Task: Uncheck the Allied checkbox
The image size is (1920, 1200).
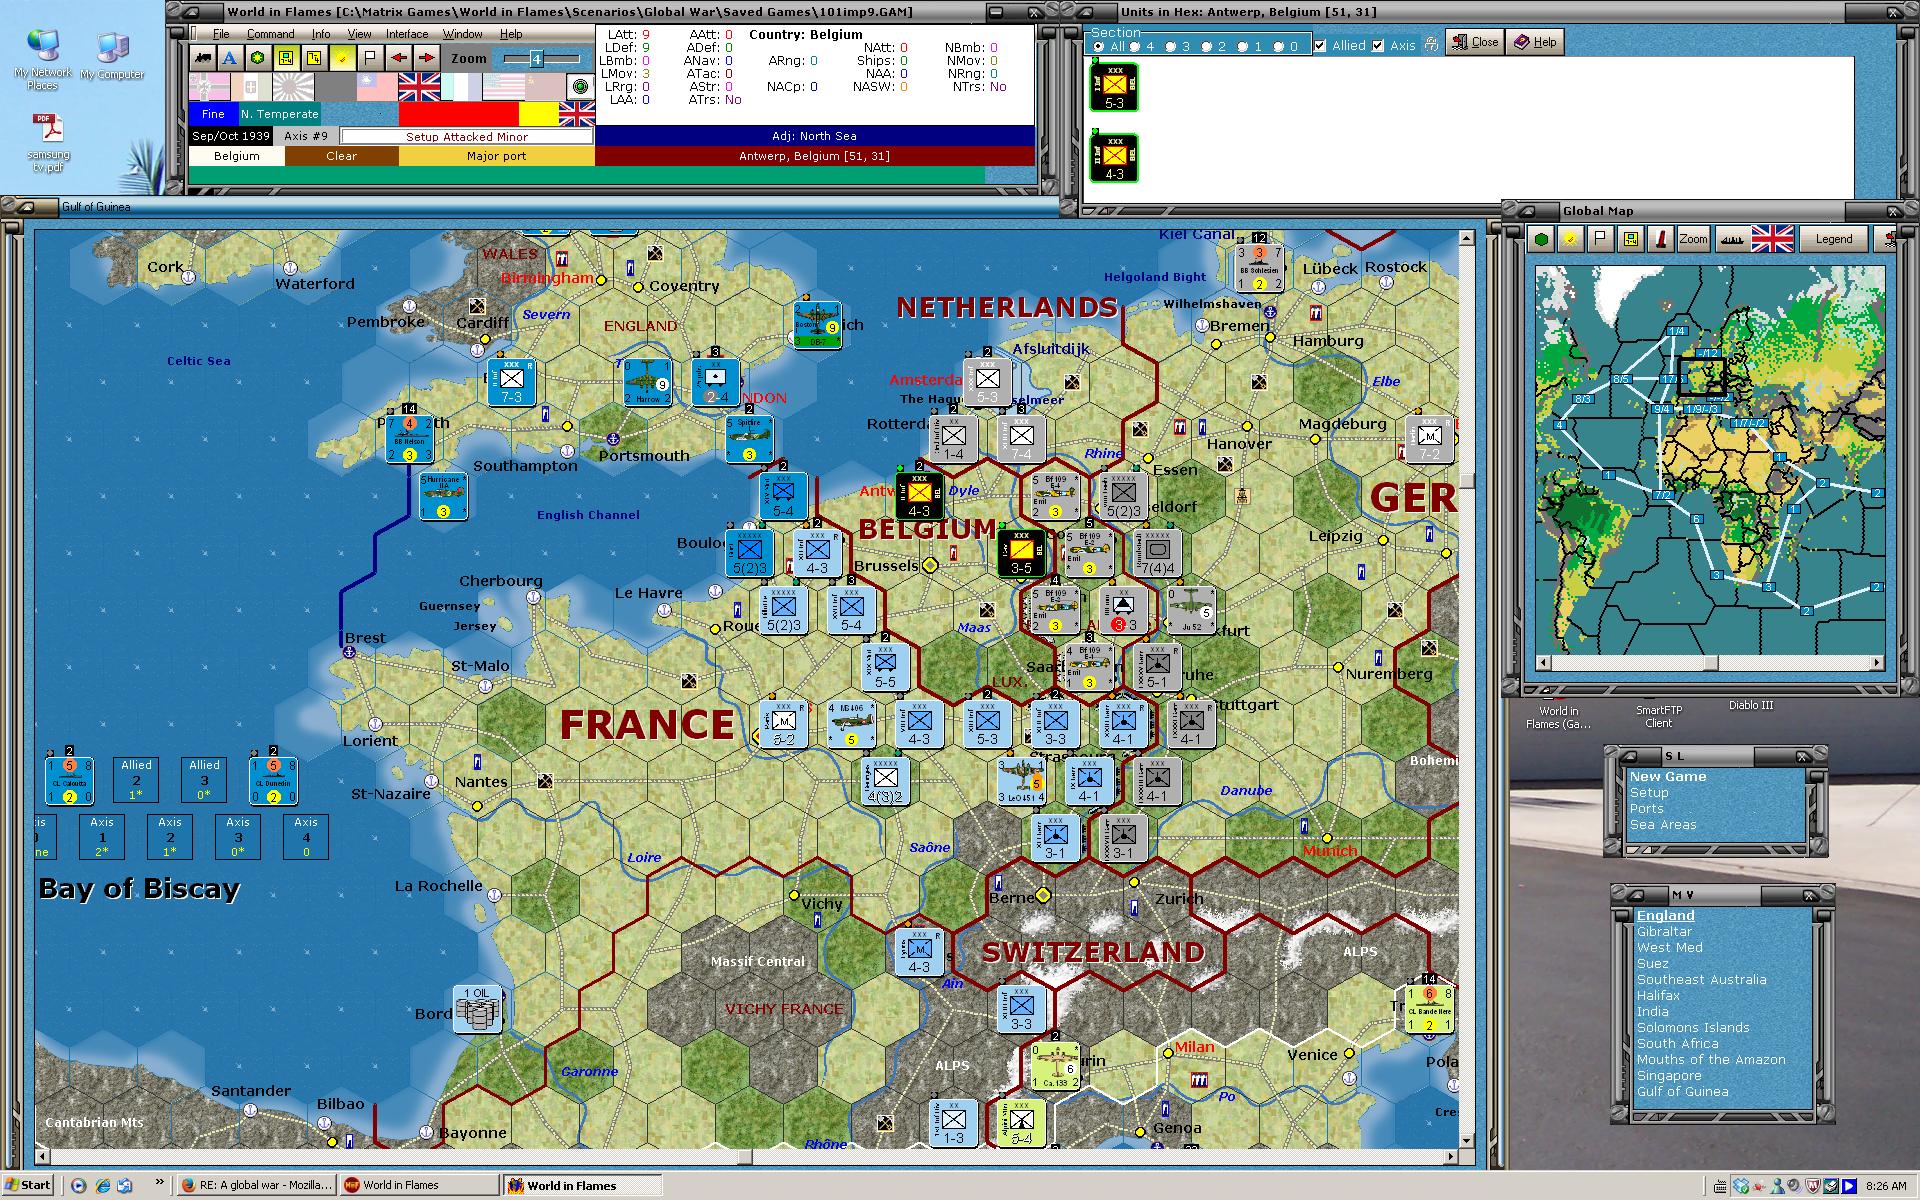Action: [x=1320, y=45]
